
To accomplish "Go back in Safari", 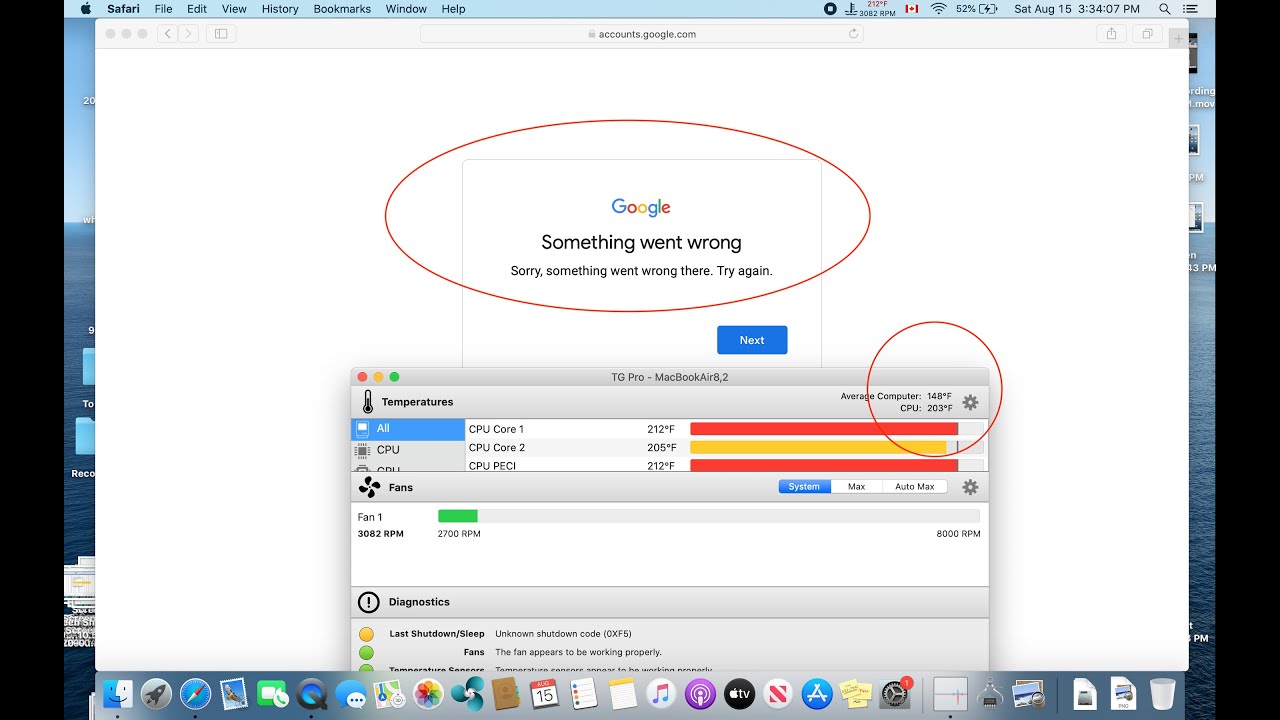I will (167, 34).
